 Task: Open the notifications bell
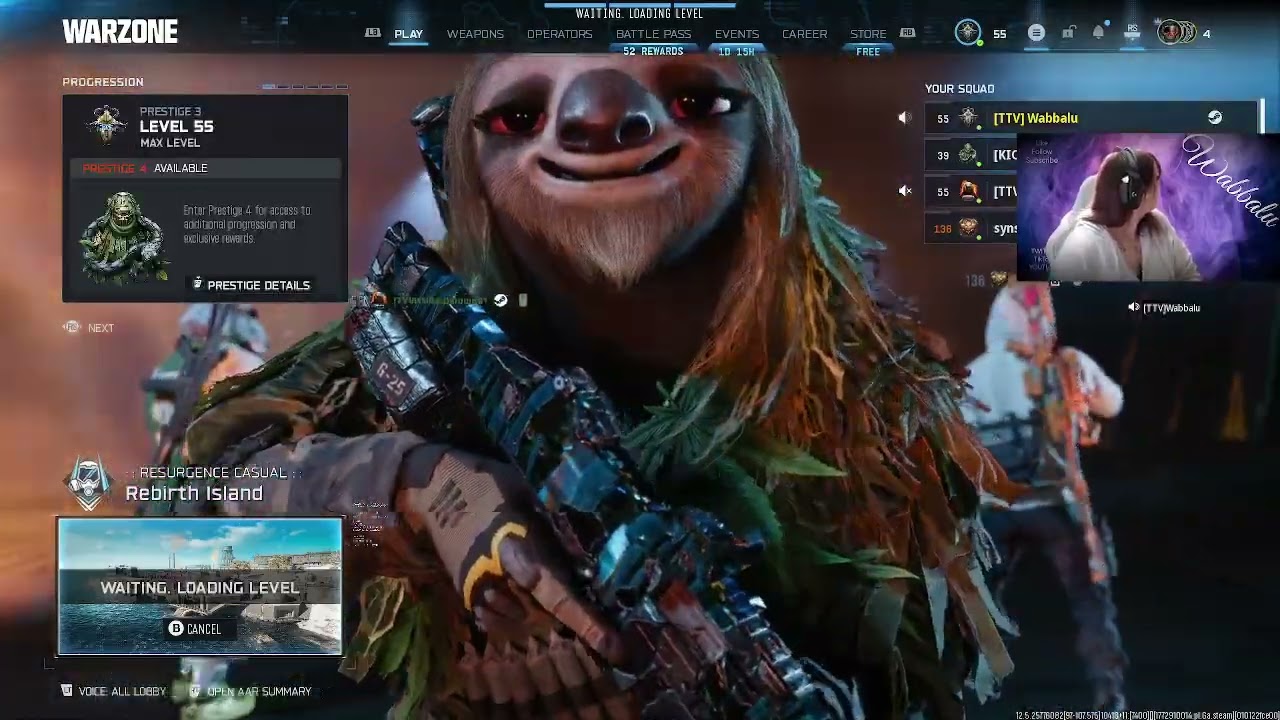(1099, 33)
